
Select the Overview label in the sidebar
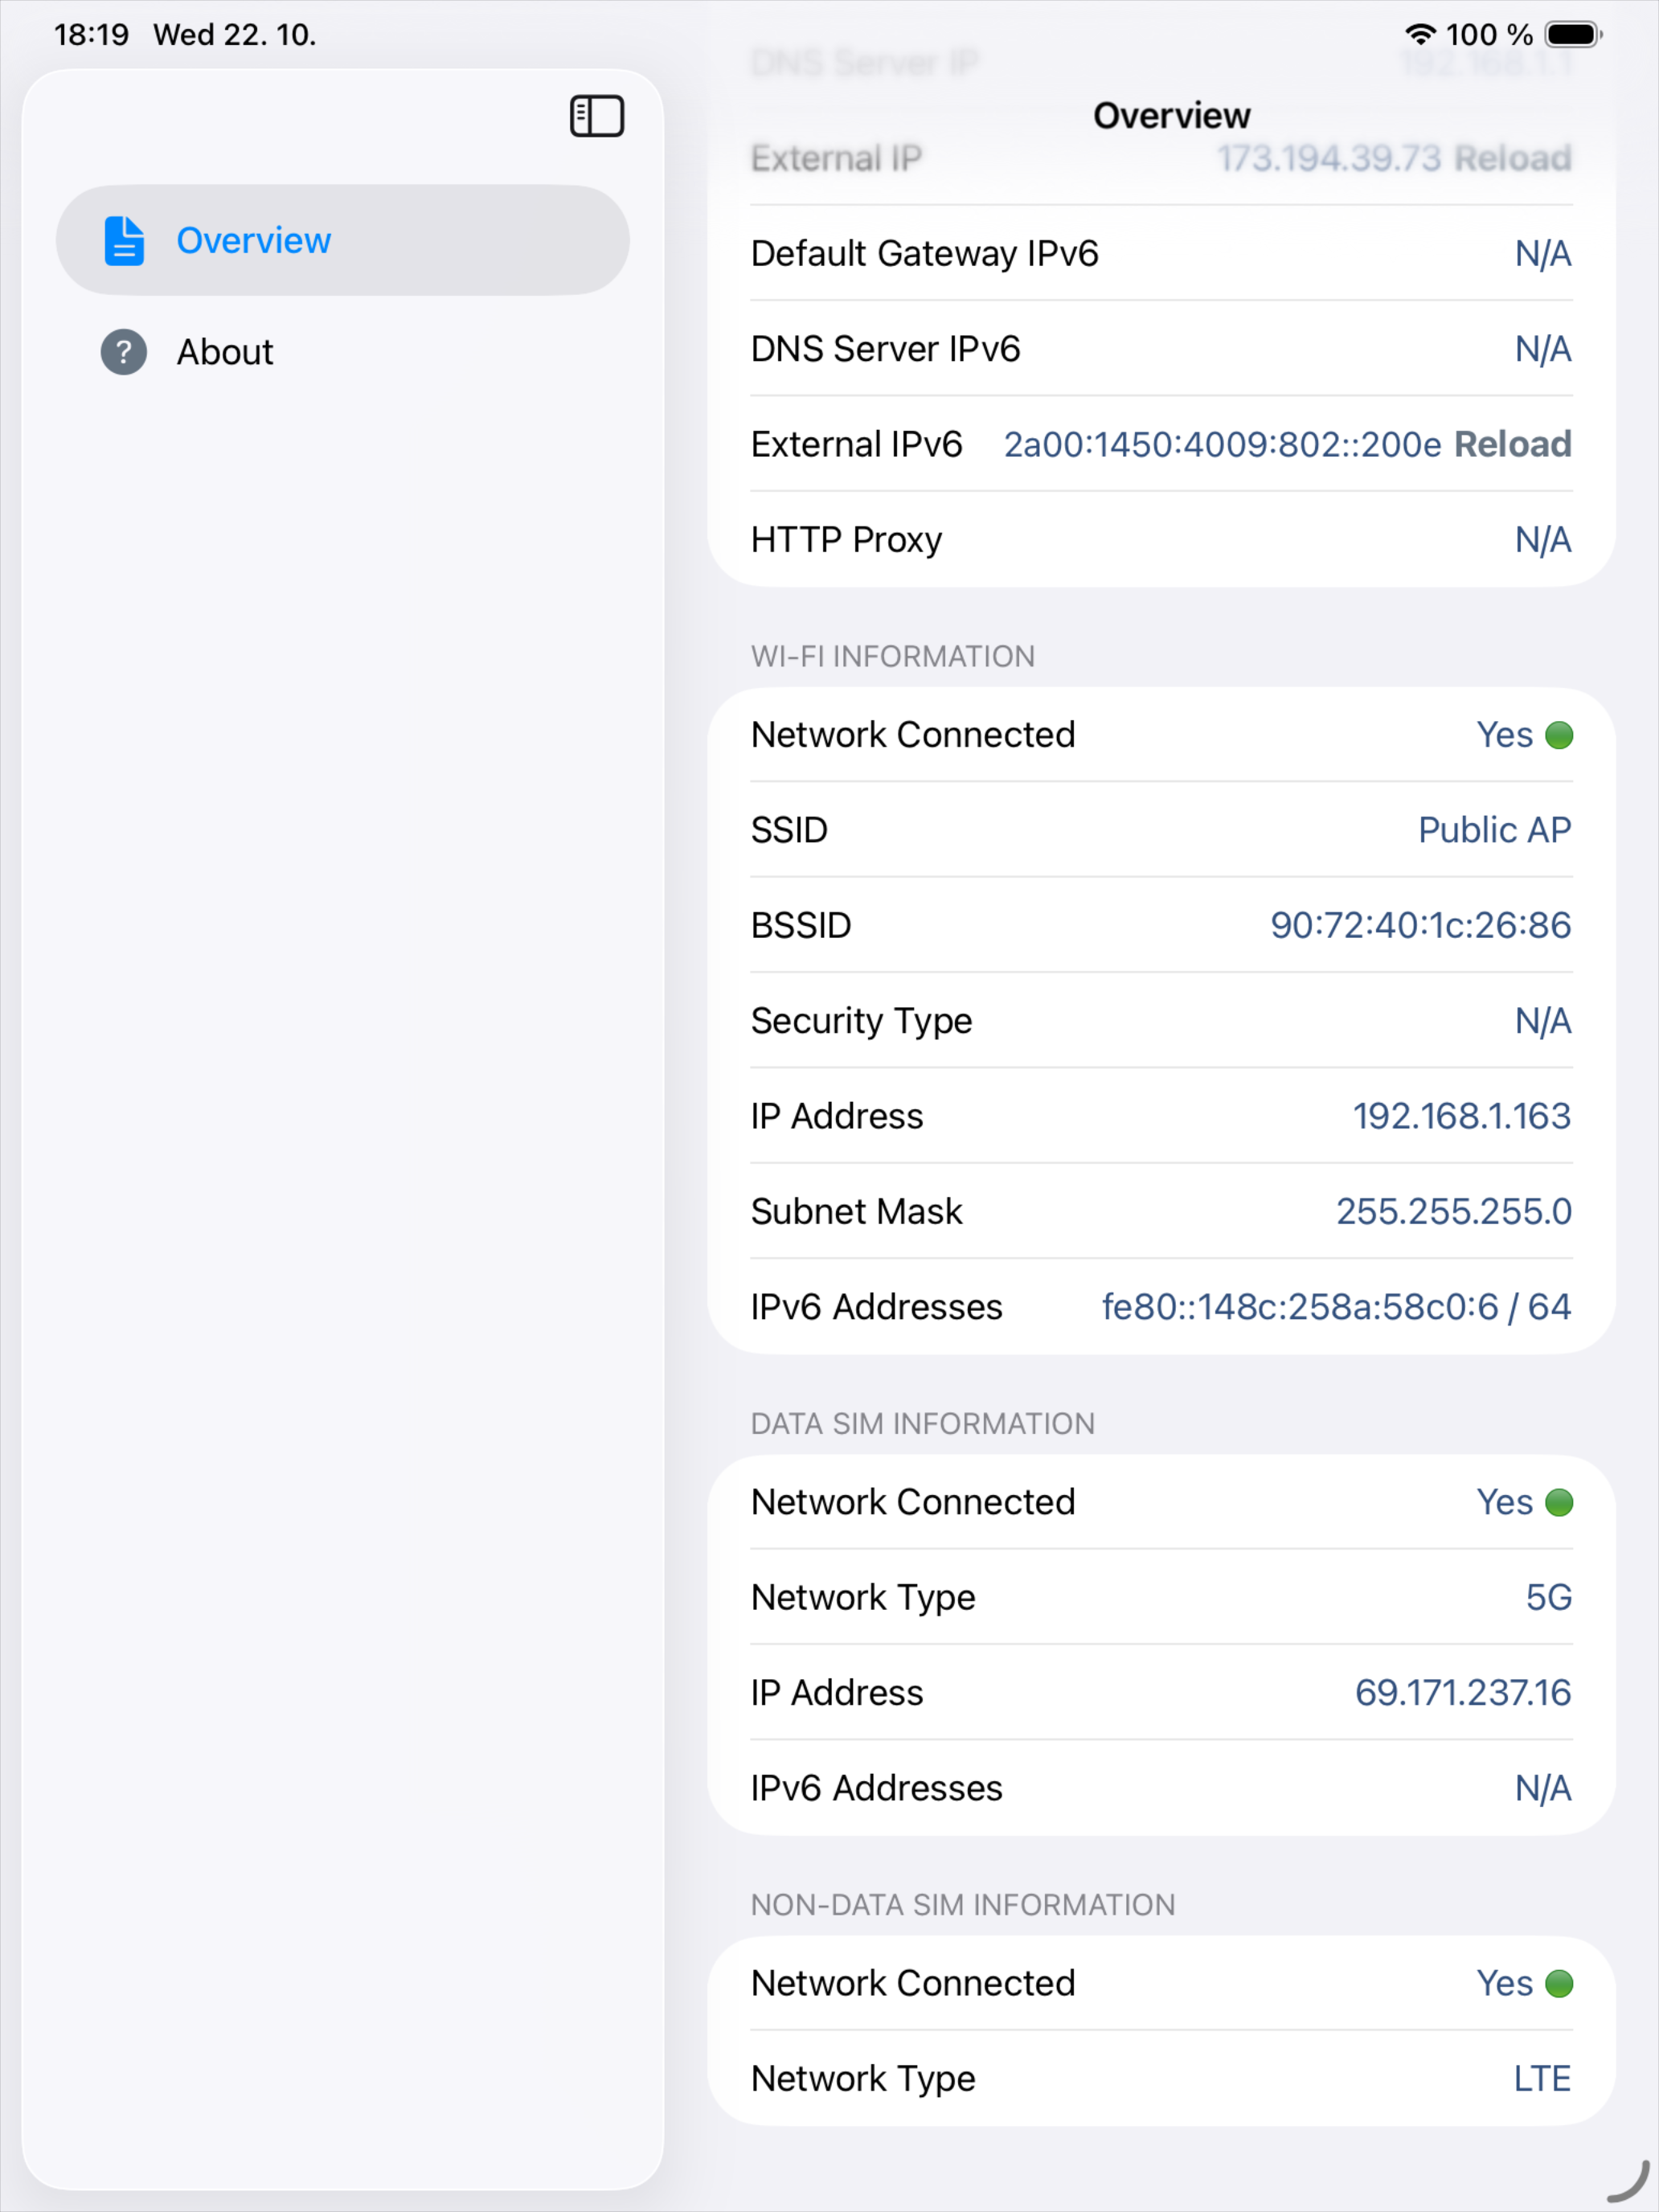254,241
